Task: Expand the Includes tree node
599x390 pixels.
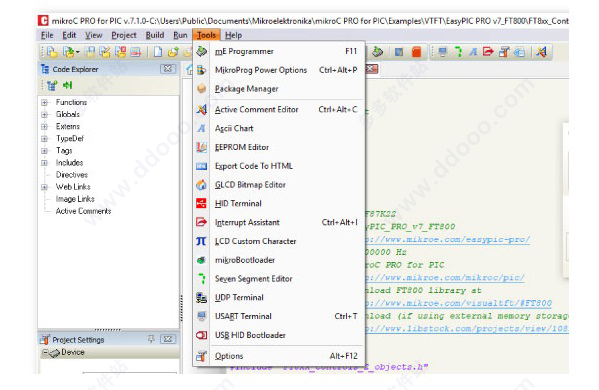Action: point(45,163)
